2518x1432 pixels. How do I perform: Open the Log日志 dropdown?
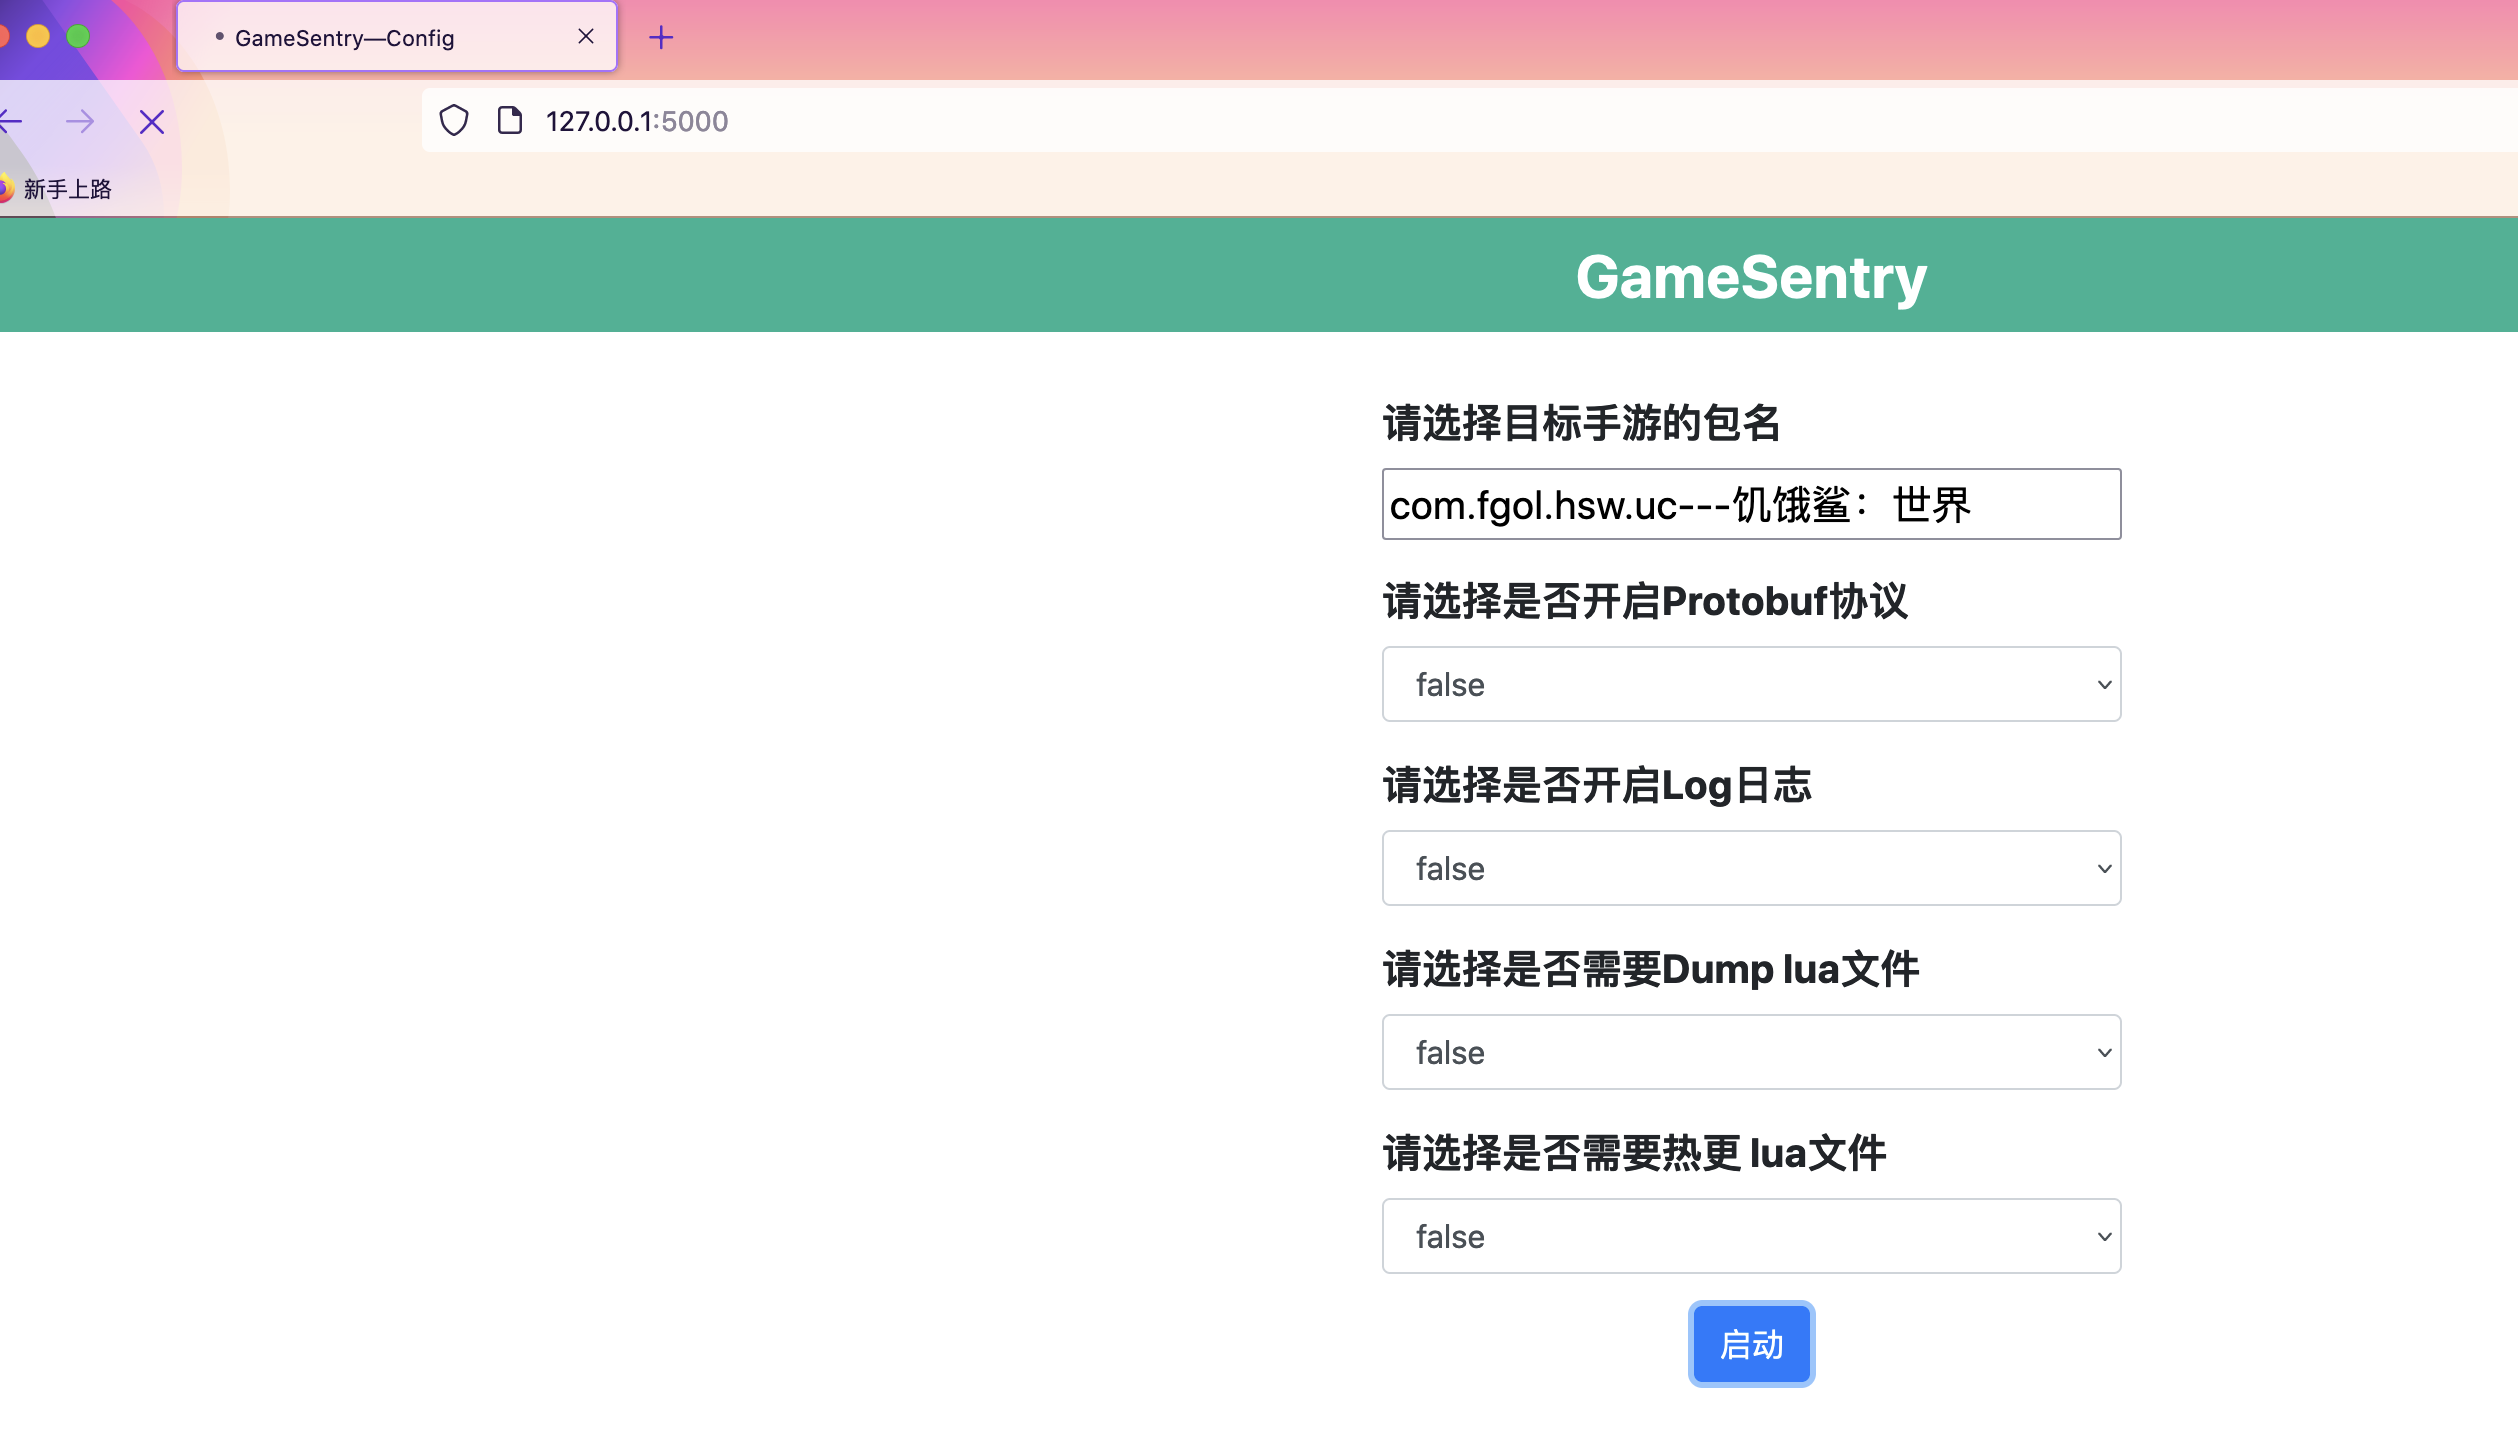pos(1750,868)
